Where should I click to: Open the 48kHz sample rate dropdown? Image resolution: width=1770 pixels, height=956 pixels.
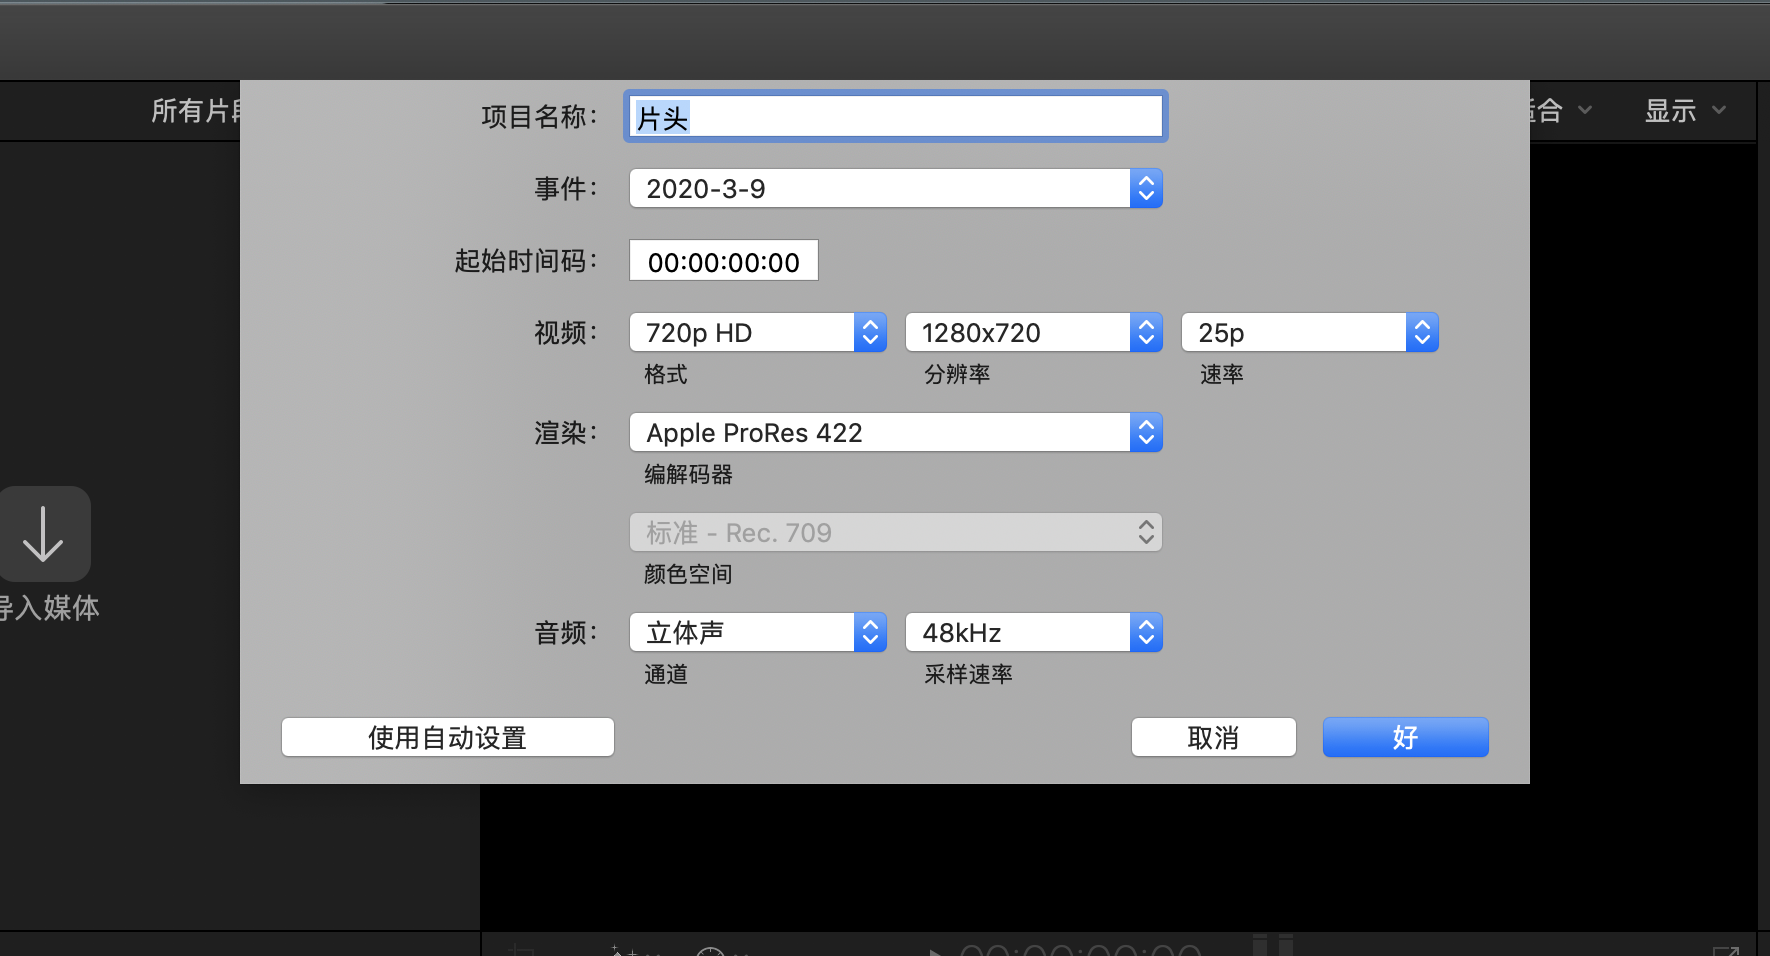tap(1018, 633)
